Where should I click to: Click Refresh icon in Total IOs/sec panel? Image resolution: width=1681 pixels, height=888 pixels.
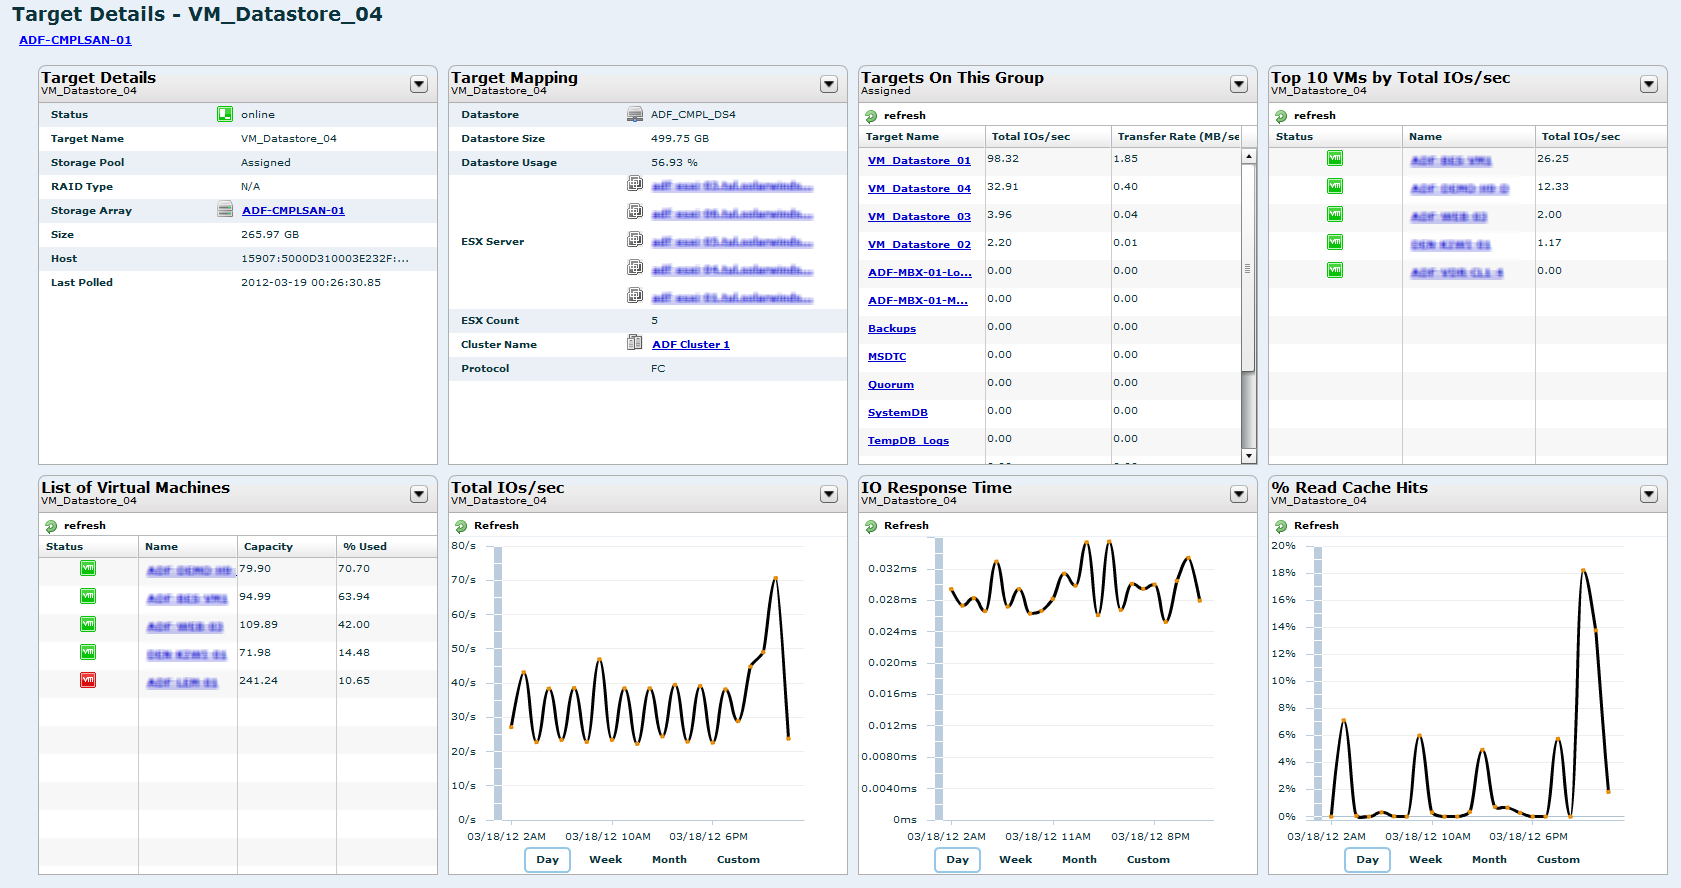tap(461, 526)
